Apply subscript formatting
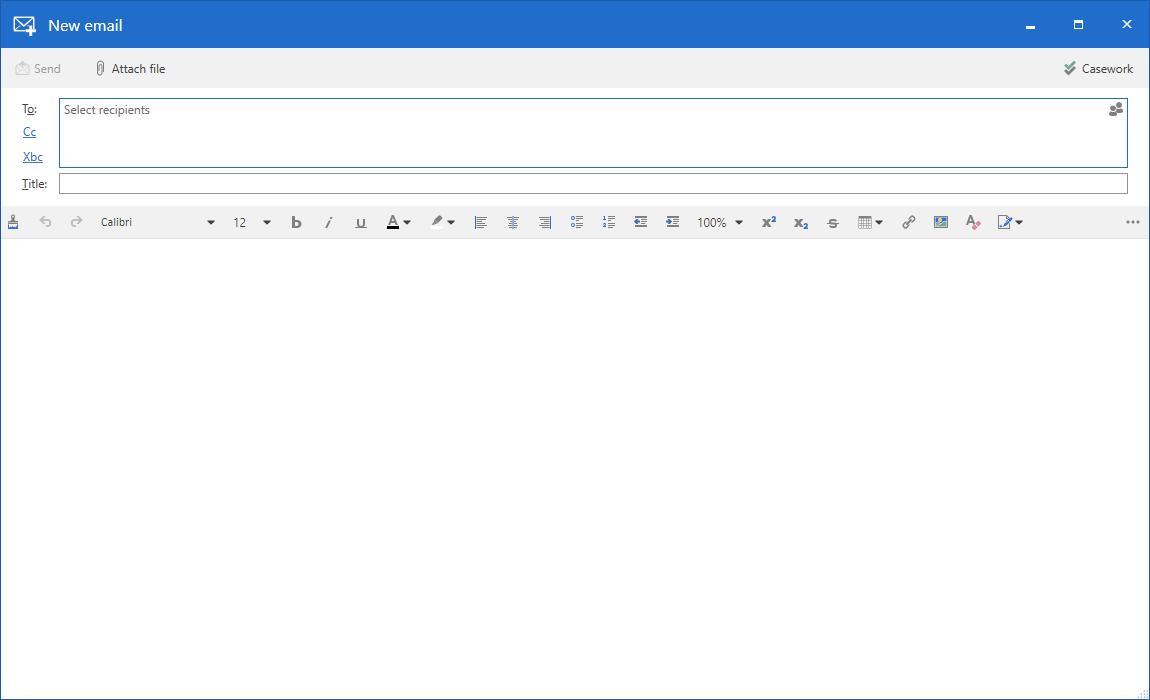 (x=800, y=221)
